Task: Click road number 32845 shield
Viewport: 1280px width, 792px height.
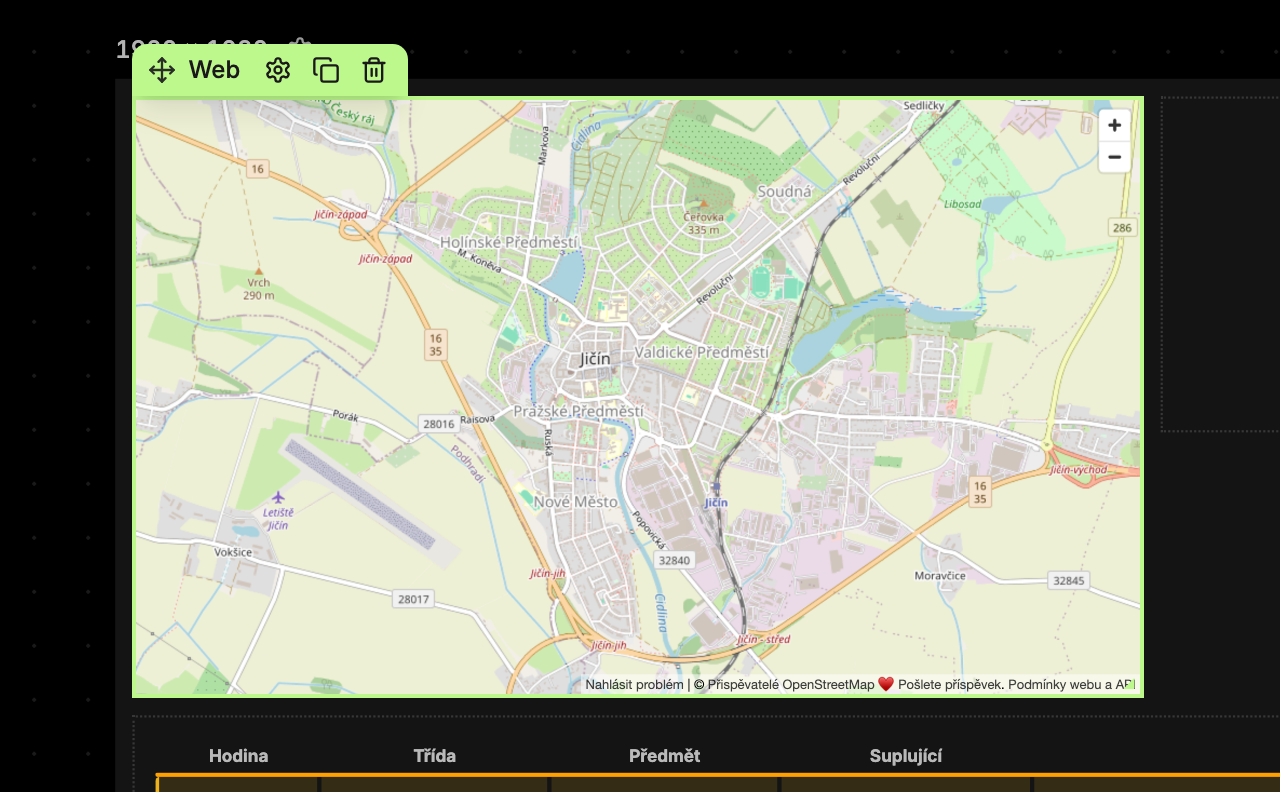Action: tap(1069, 580)
